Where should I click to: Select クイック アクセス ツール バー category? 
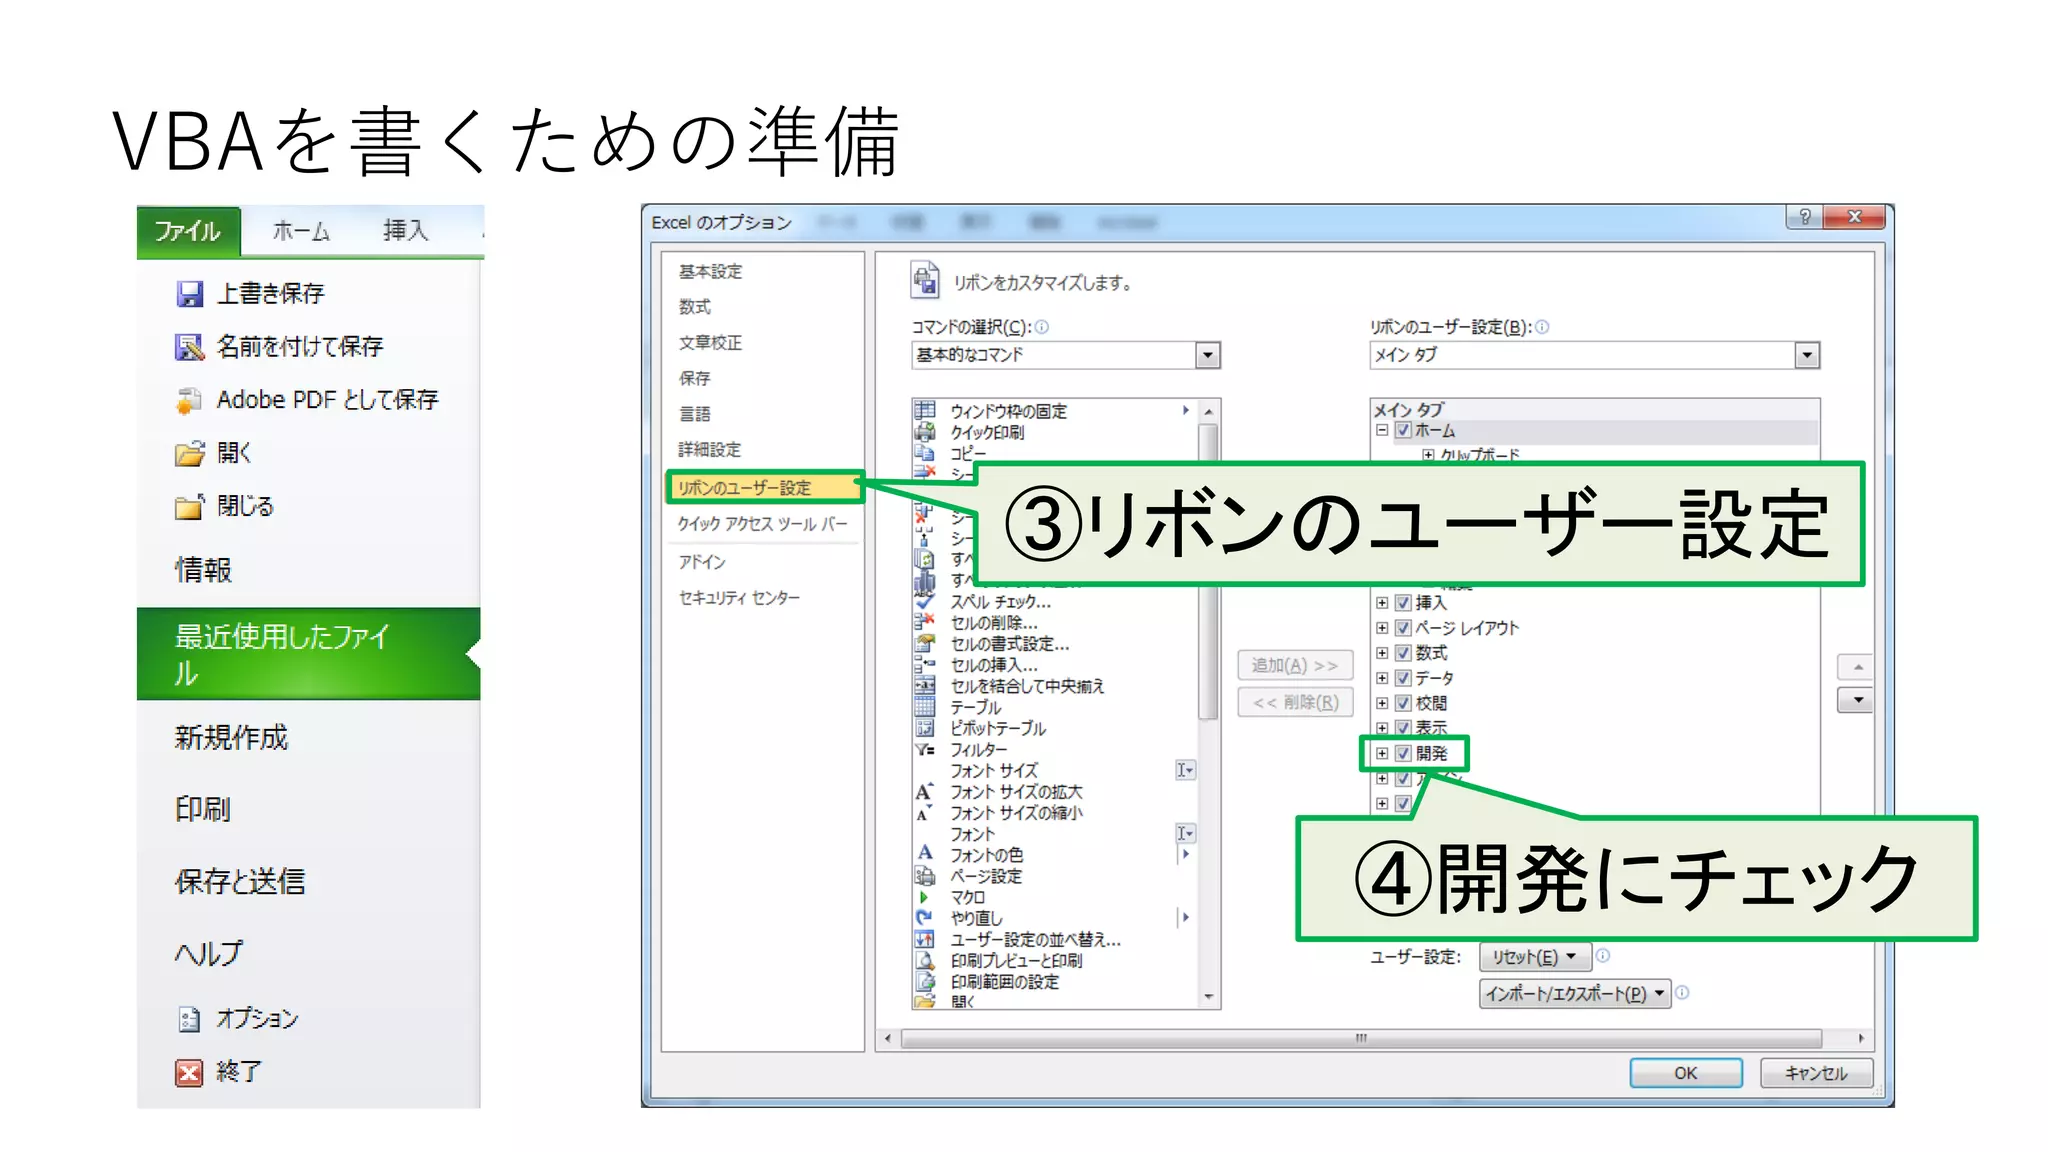(763, 523)
